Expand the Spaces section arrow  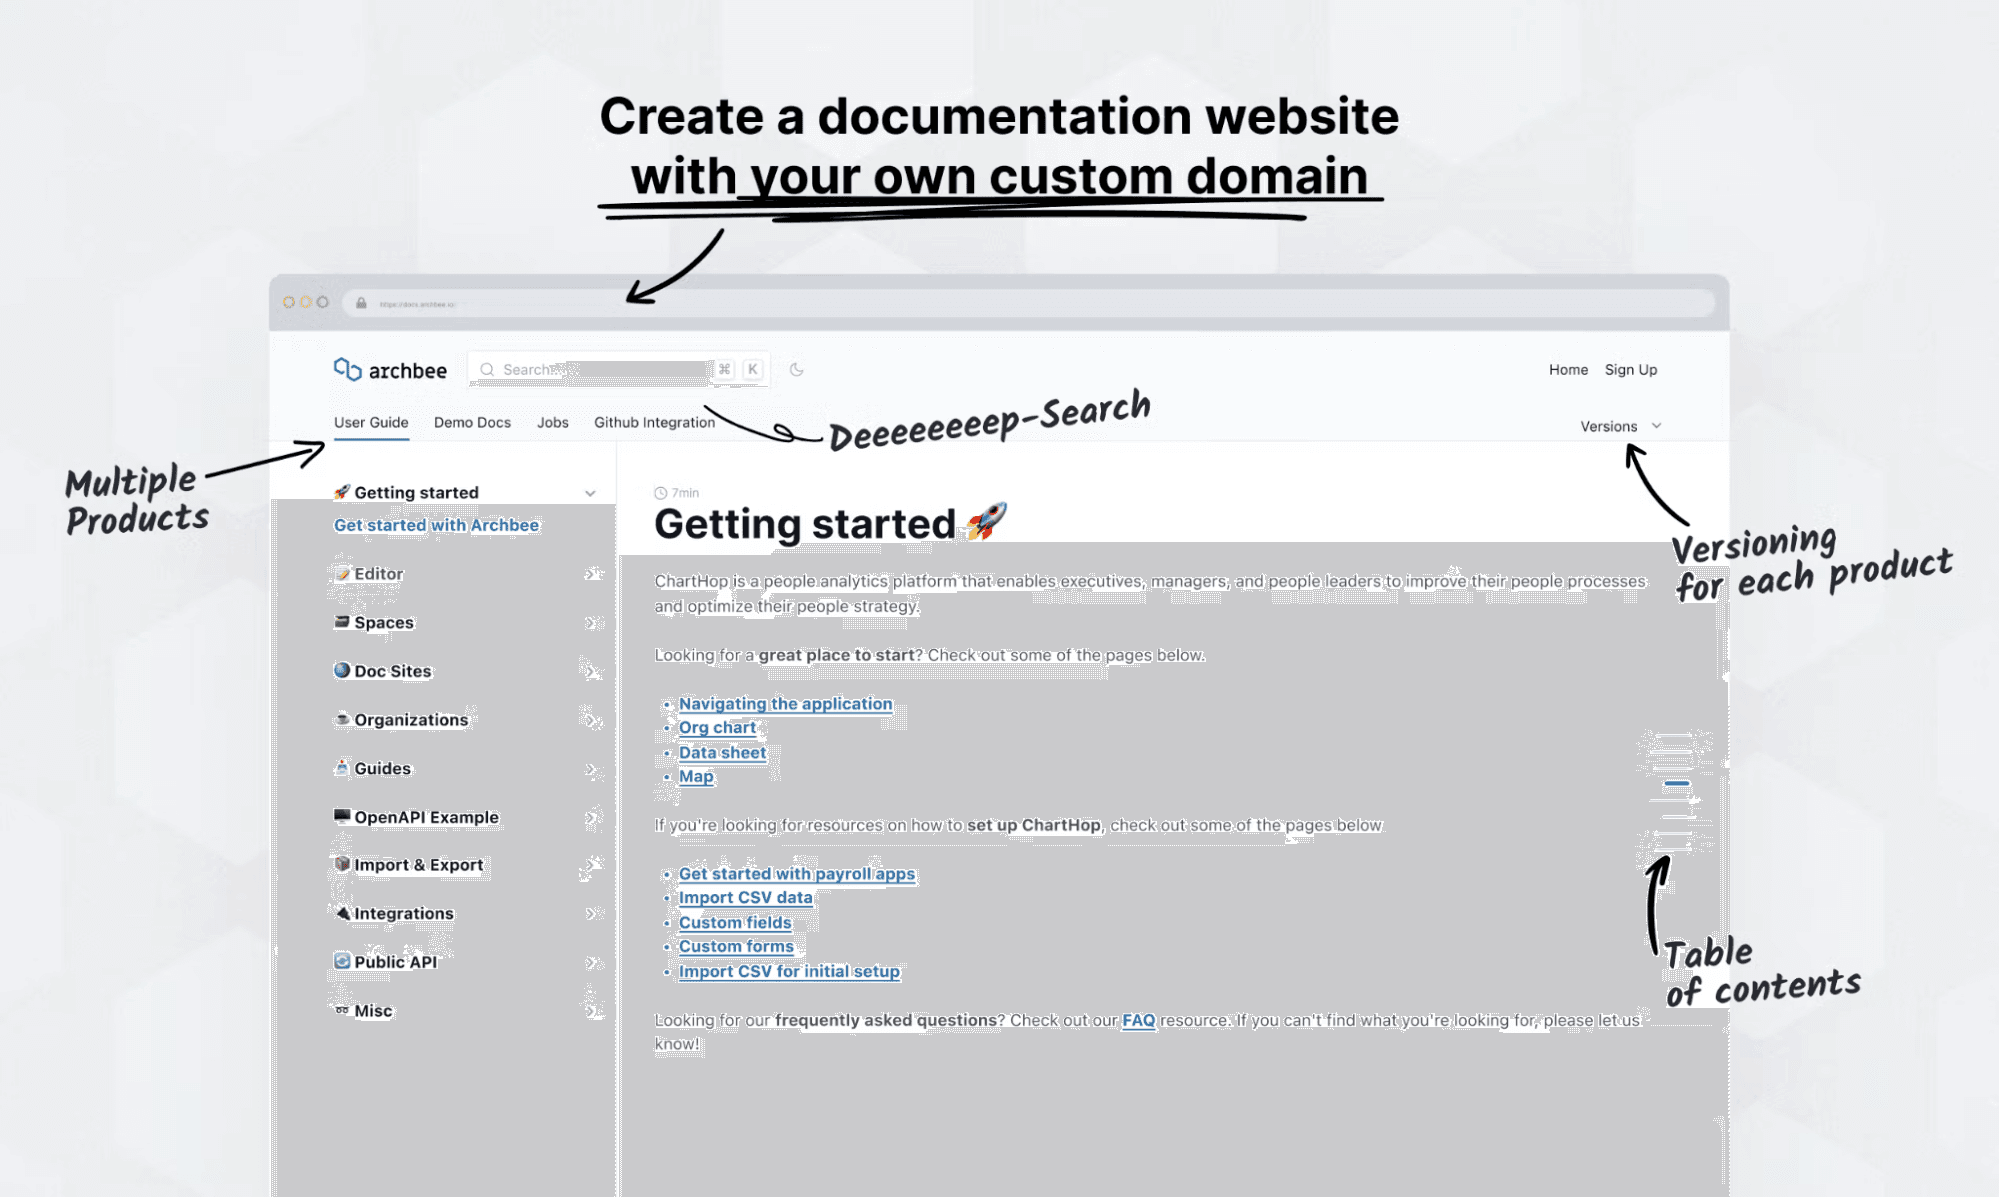[592, 622]
